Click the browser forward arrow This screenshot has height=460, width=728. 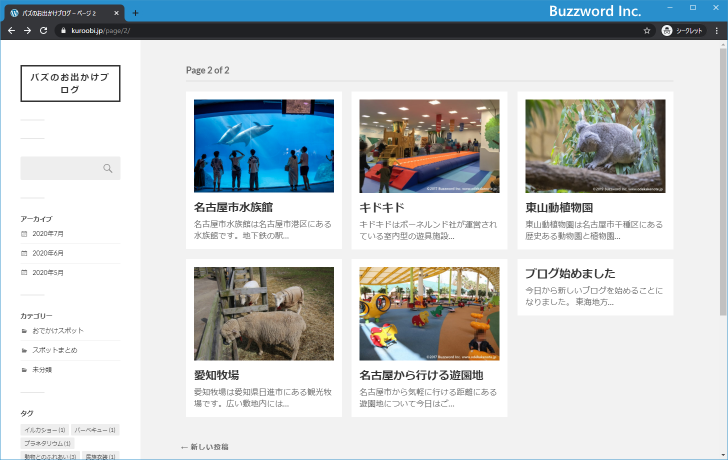[27, 31]
